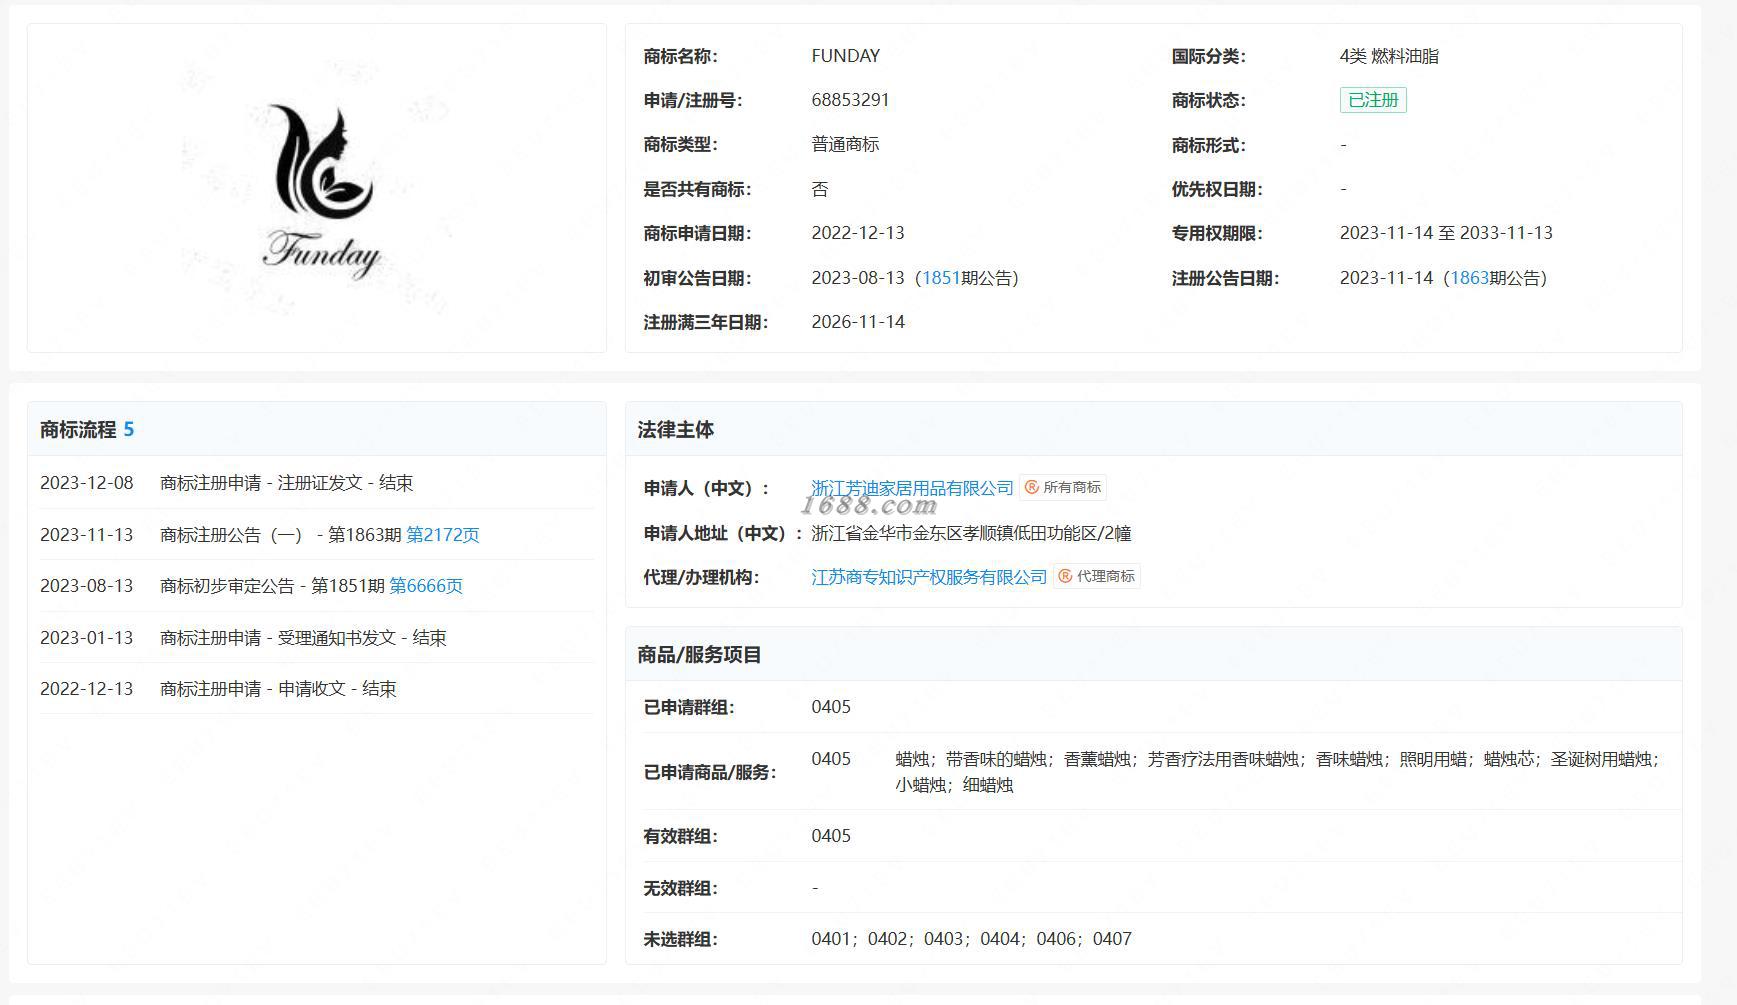Click the 已注册 status tag
Image resolution: width=1737 pixels, height=1005 pixels.
(x=1373, y=100)
